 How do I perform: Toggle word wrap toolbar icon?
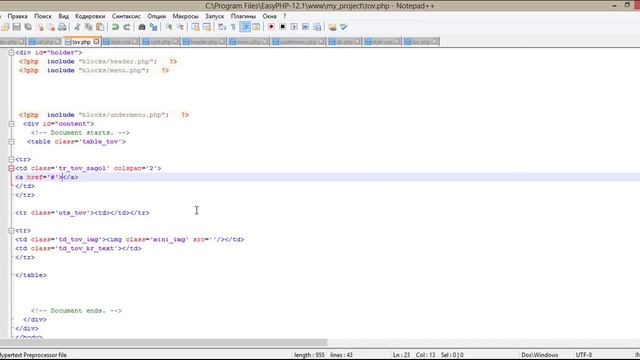(x=222, y=27)
